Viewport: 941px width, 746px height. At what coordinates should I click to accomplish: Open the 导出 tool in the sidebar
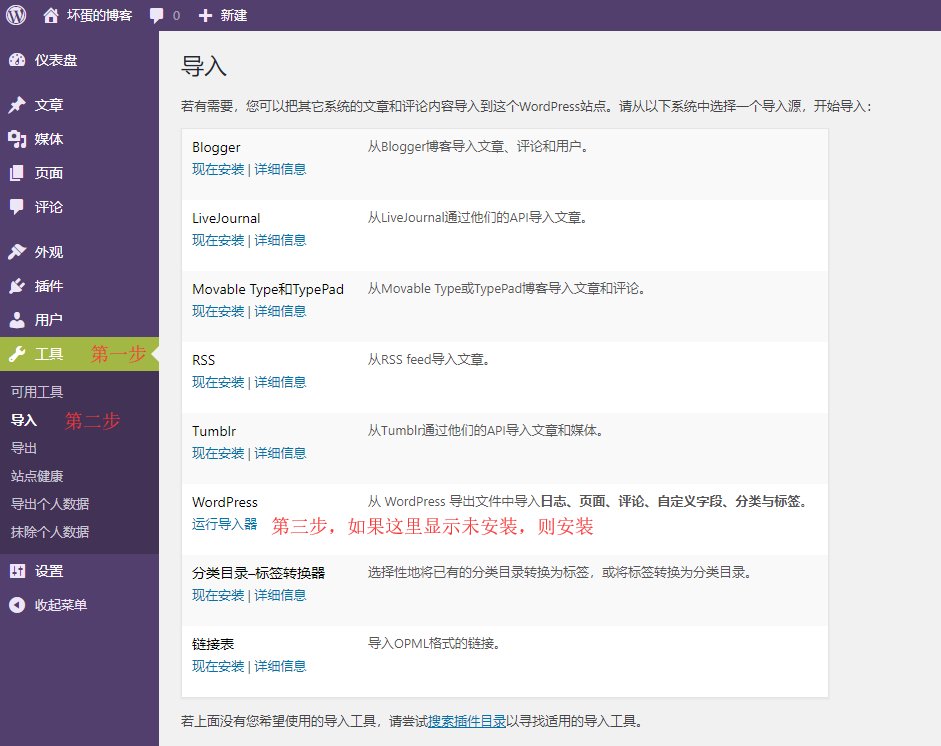[23, 448]
